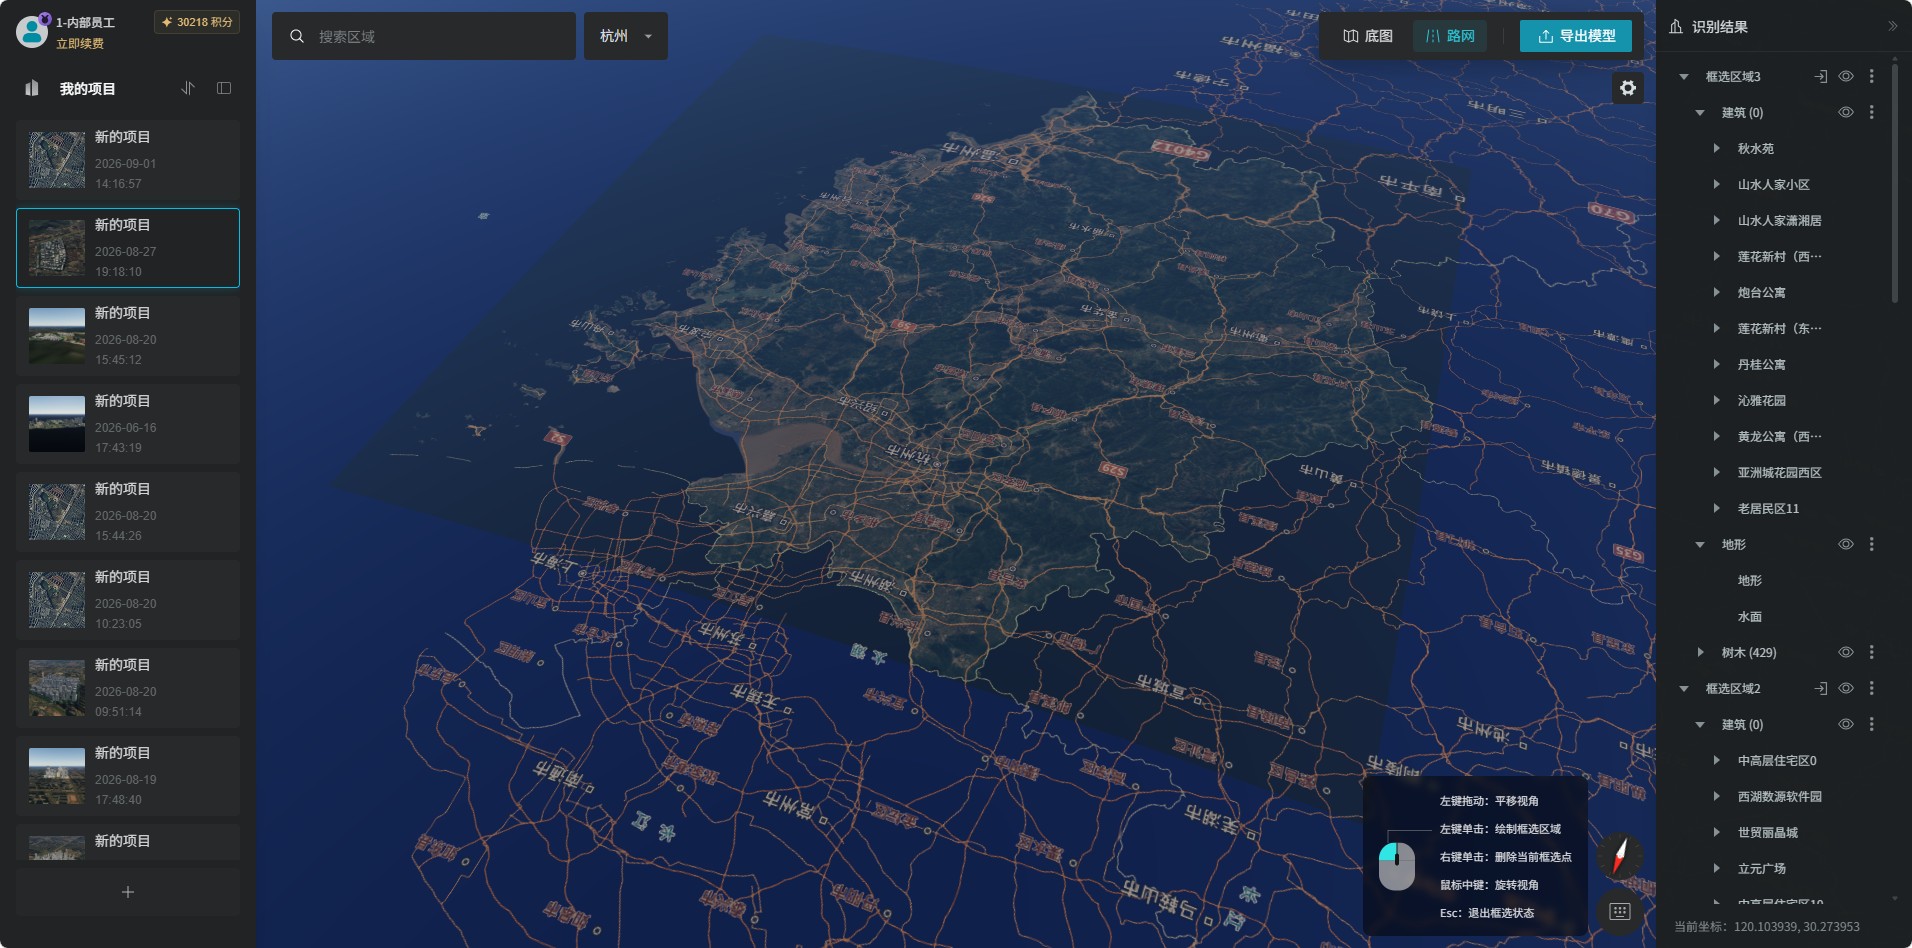Open project dated 2026-08-20 15:44:26
1912x948 pixels.
point(128,512)
